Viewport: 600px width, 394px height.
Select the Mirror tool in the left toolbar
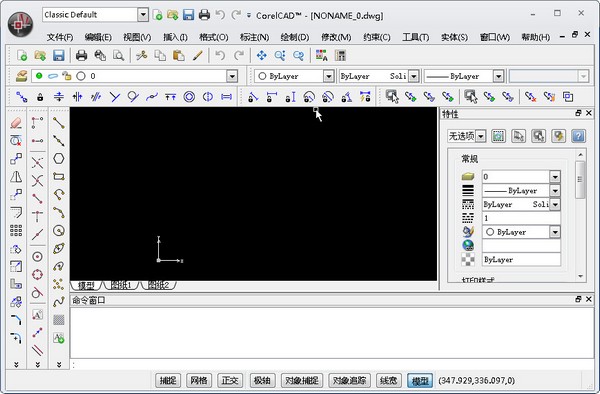(x=16, y=177)
